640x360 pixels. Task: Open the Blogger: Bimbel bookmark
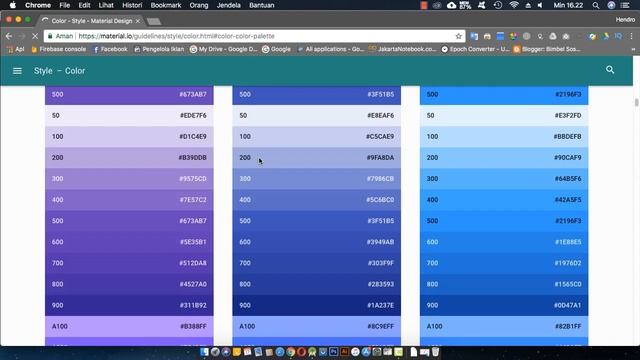click(547, 49)
